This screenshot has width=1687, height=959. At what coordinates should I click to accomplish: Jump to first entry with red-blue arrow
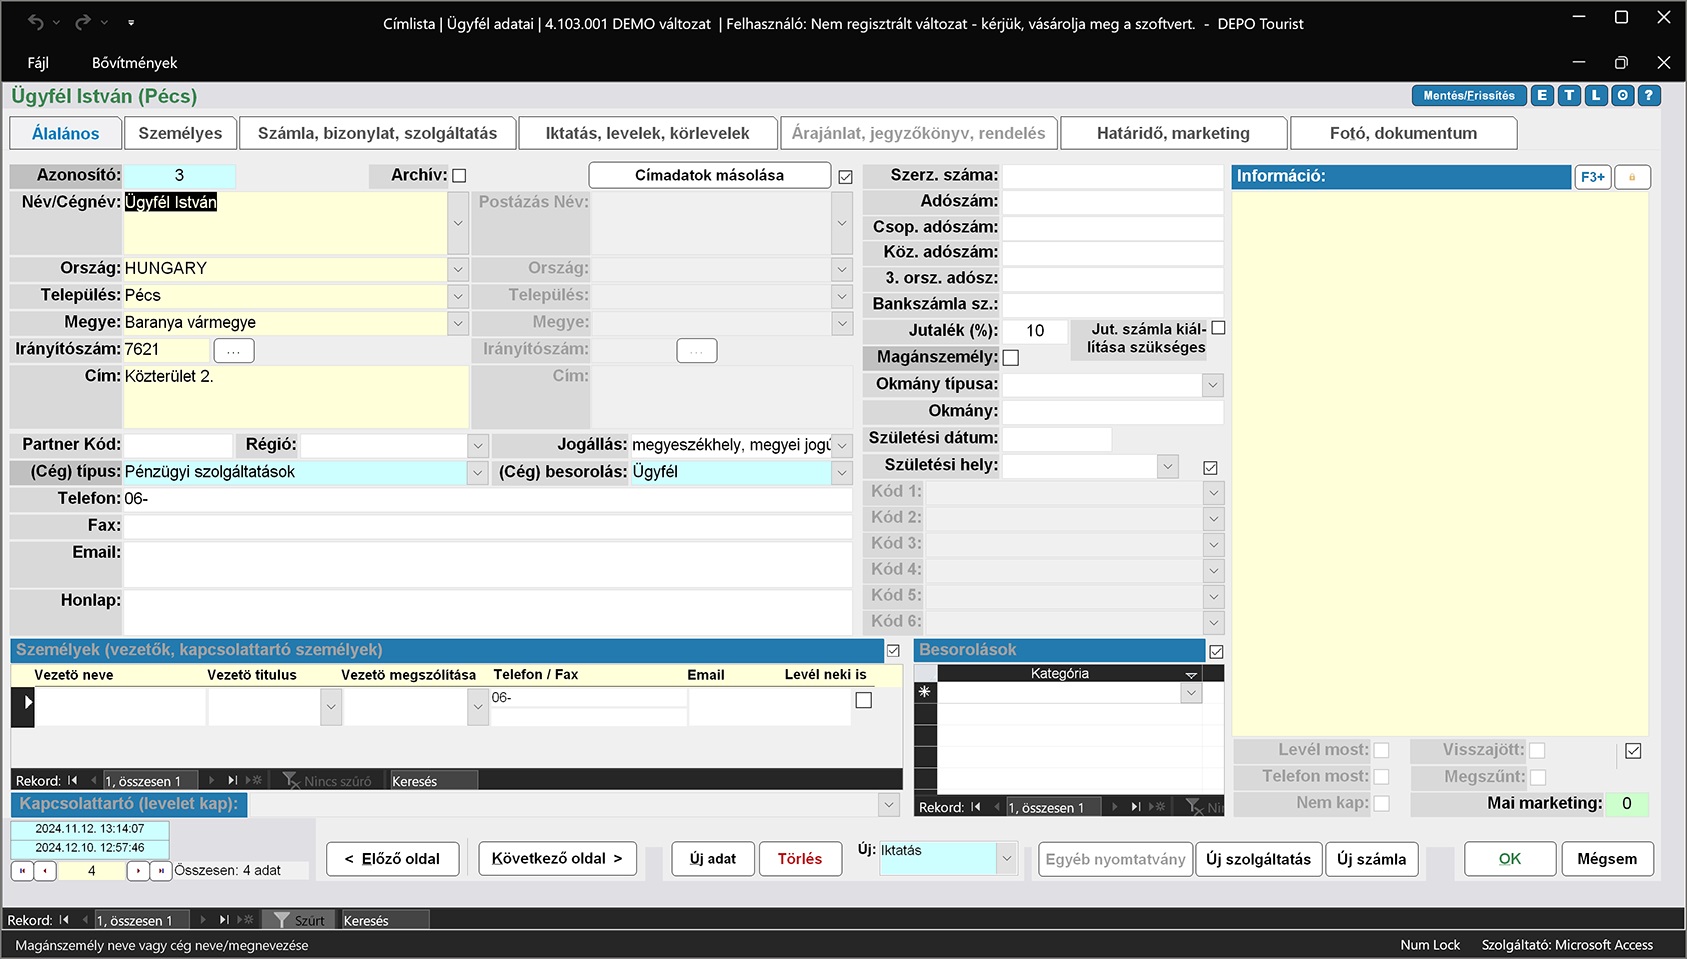tap(22, 871)
